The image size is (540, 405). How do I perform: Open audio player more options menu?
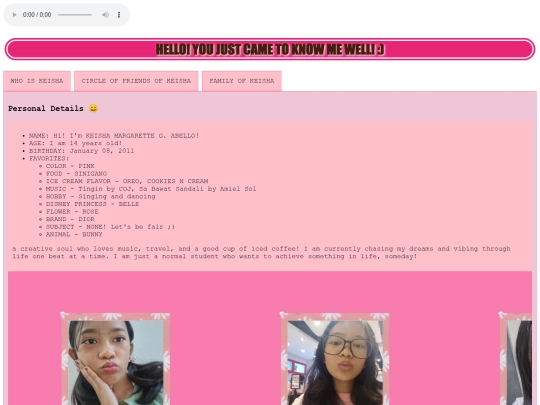pos(119,15)
